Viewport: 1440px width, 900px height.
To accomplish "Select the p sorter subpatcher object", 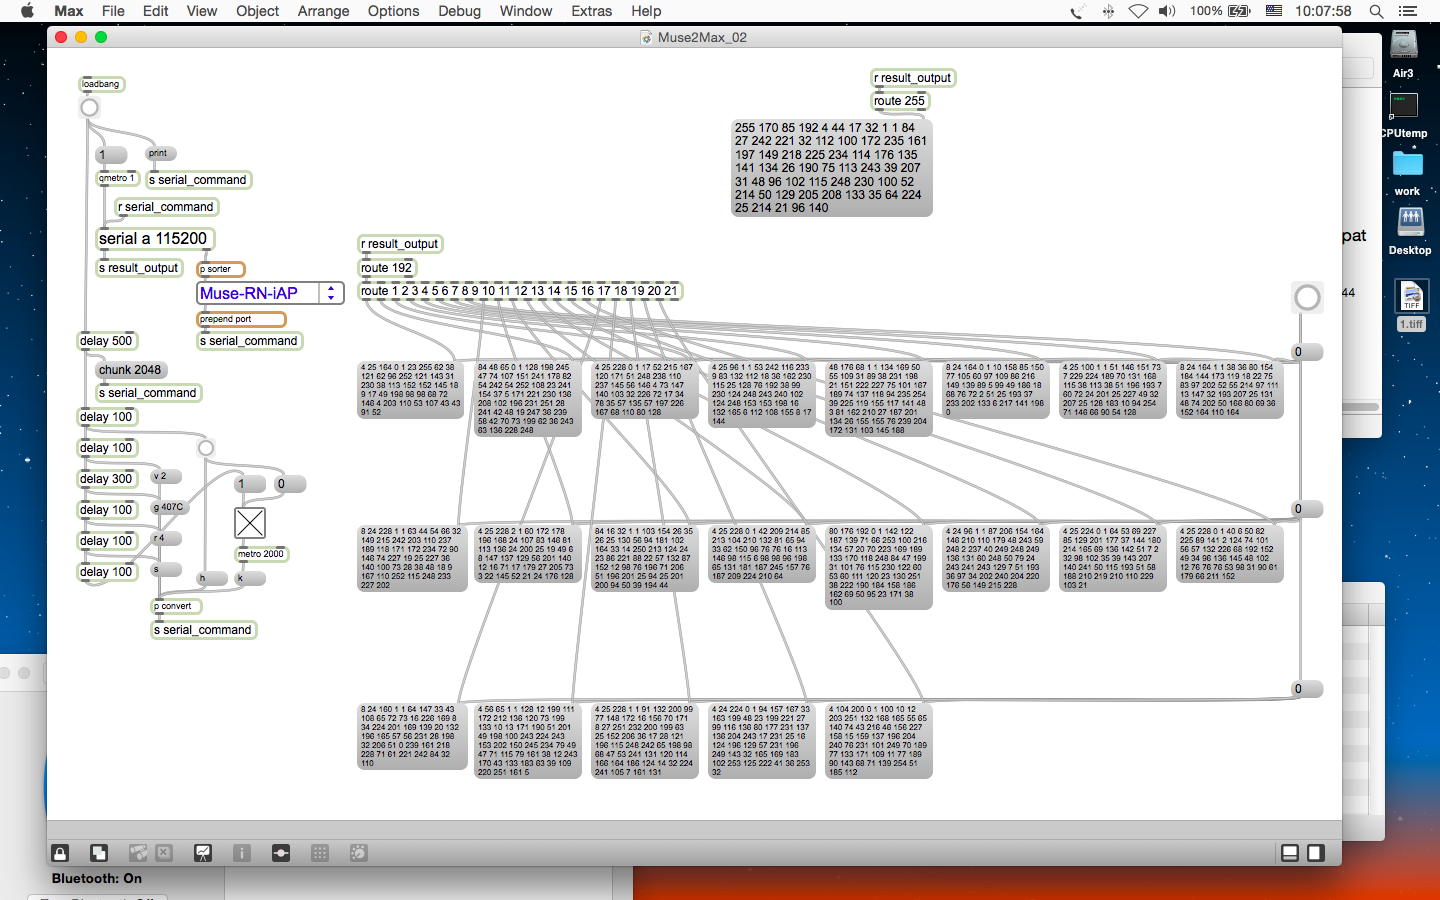I will click(x=220, y=269).
